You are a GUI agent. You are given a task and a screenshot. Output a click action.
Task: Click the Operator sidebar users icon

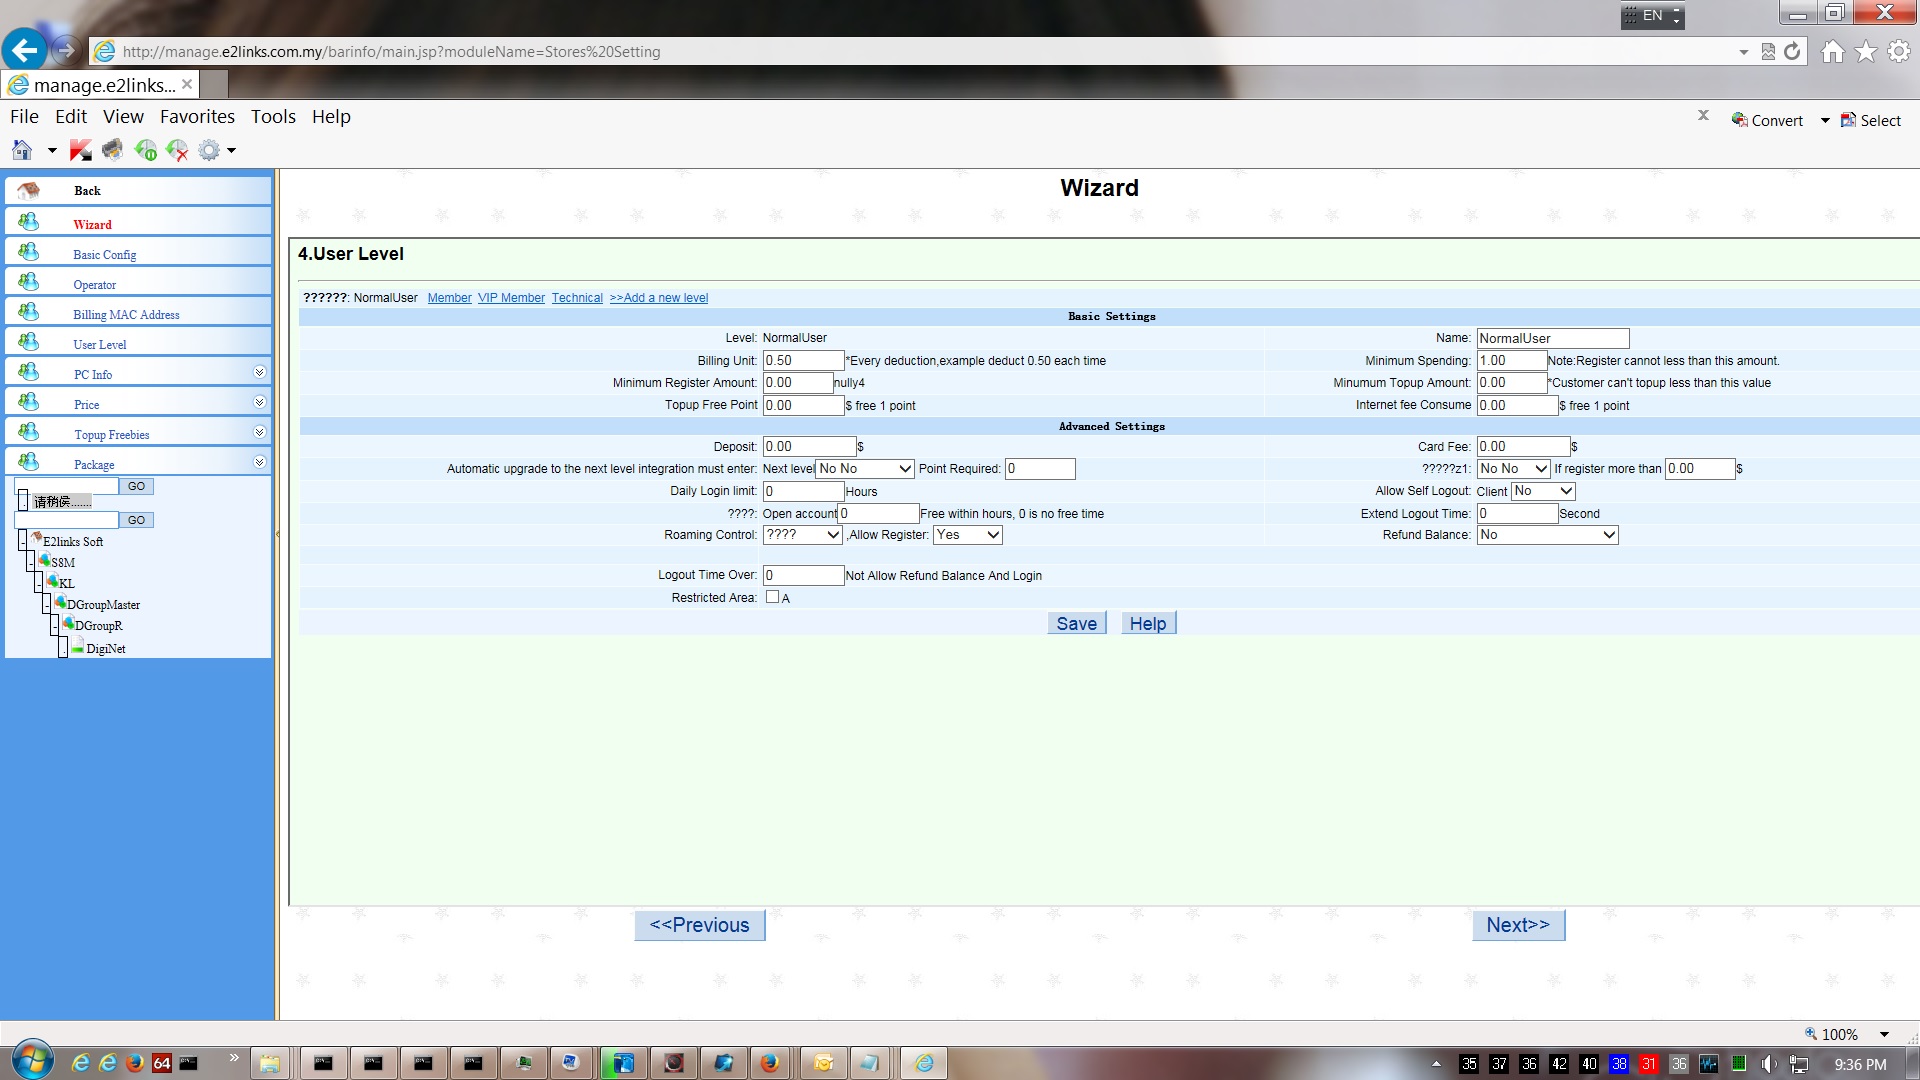click(28, 282)
